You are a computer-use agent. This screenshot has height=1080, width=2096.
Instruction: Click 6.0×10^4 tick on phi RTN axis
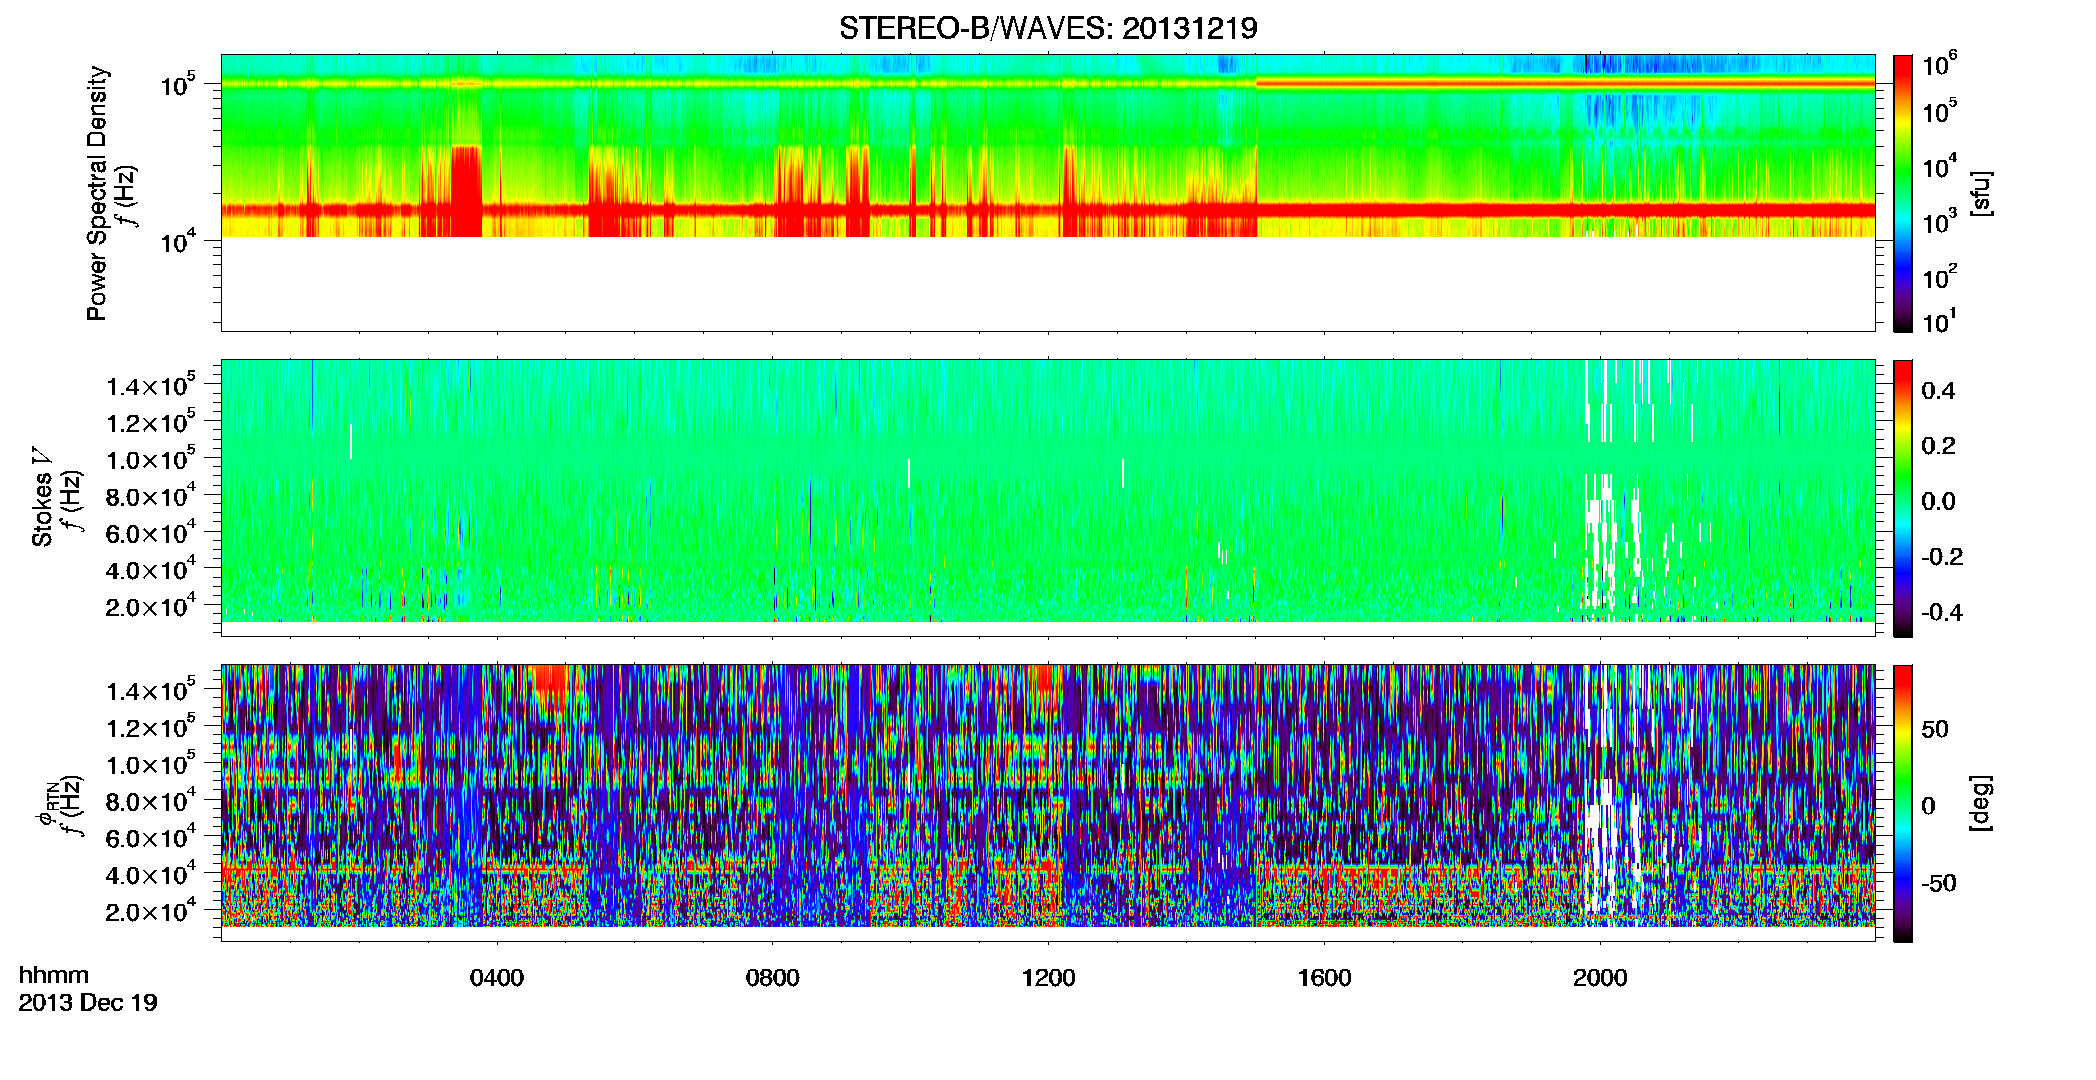[x=151, y=836]
